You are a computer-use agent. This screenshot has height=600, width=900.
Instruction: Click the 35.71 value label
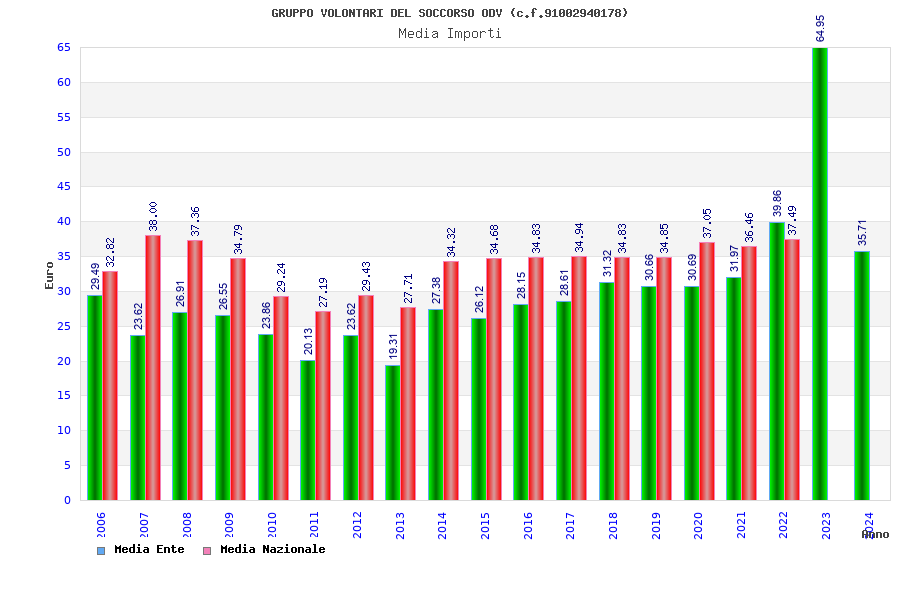[862, 232]
